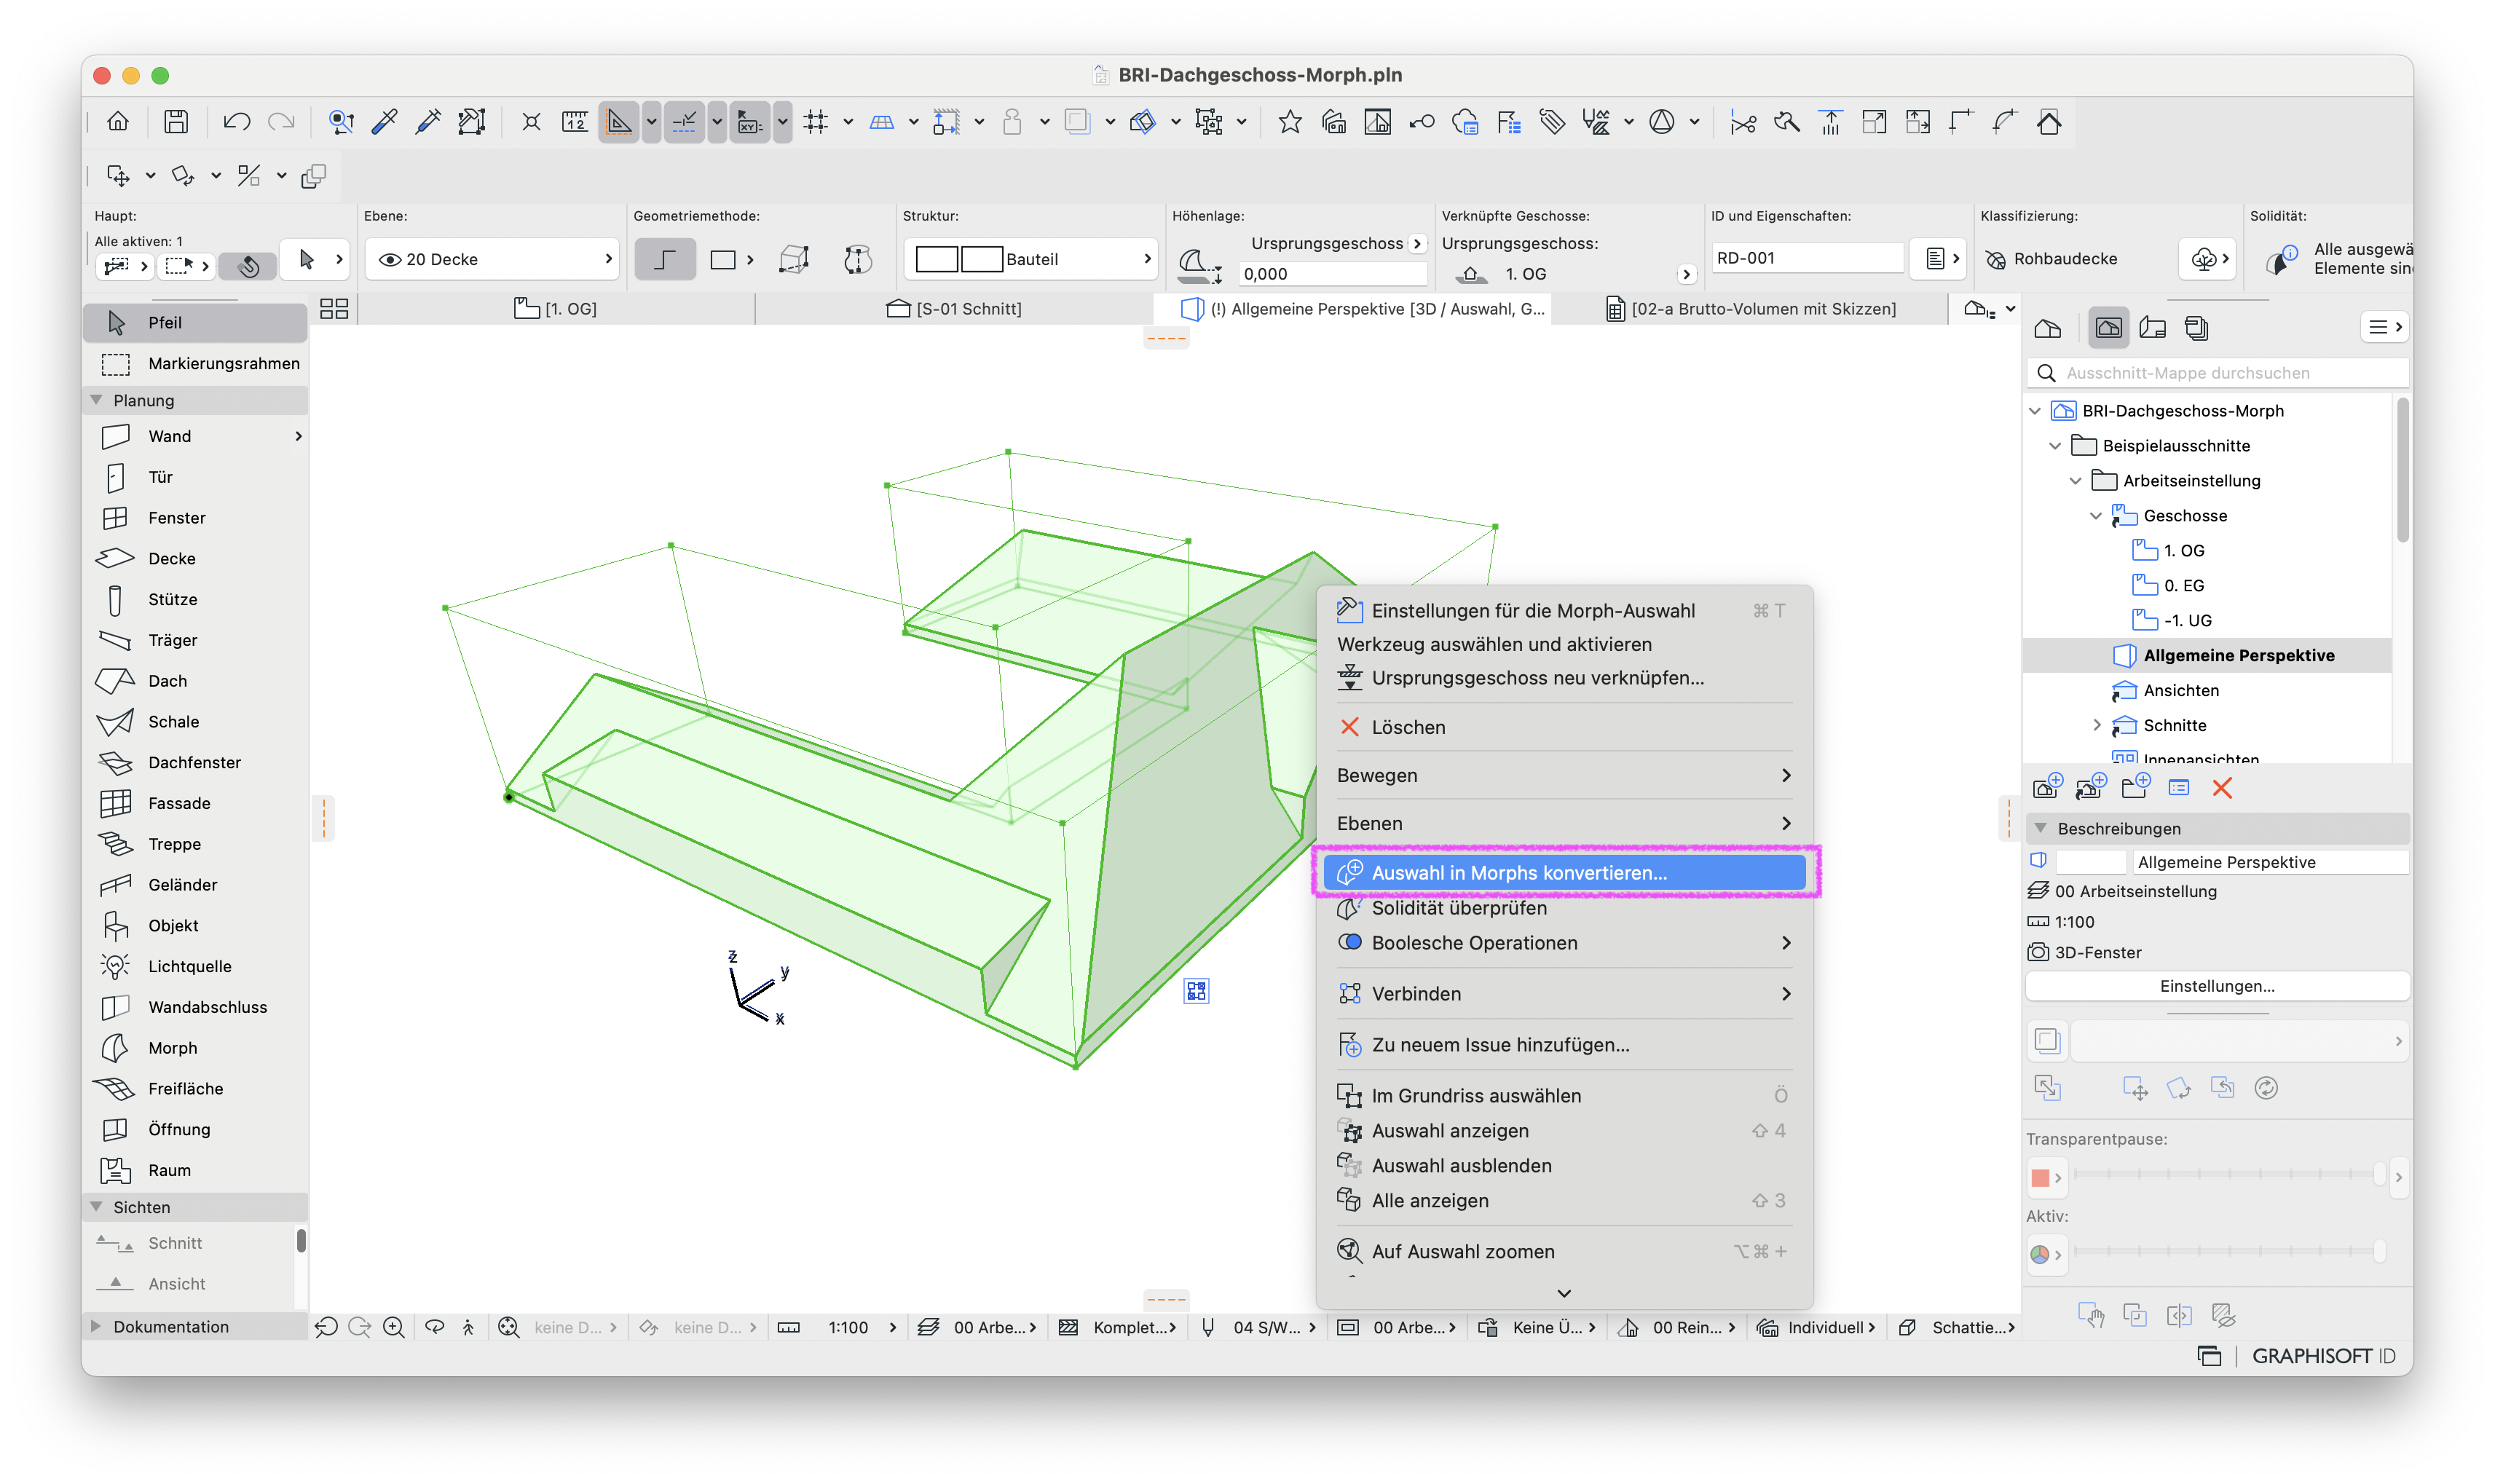
Task: Select the Decke slab tool
Action: [195, 558]
